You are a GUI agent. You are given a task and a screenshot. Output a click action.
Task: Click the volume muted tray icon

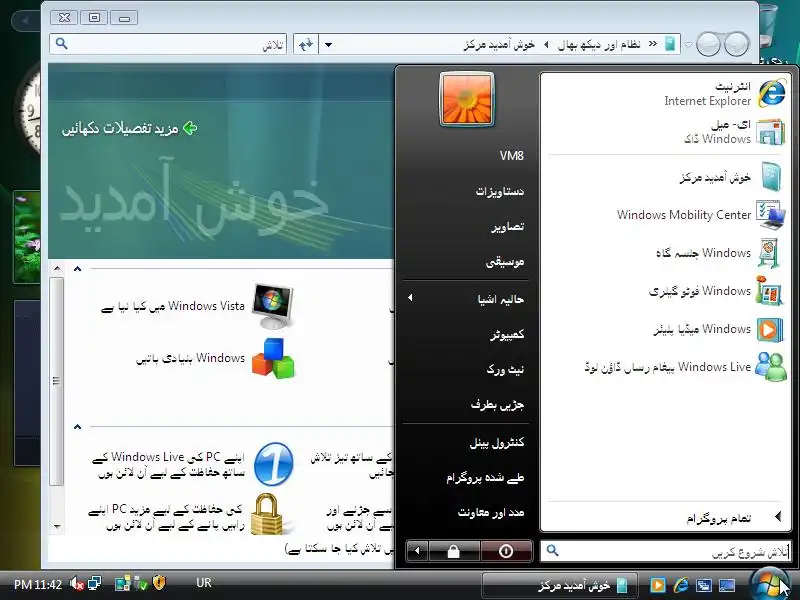pyautogui.click(x=77, y=583)
